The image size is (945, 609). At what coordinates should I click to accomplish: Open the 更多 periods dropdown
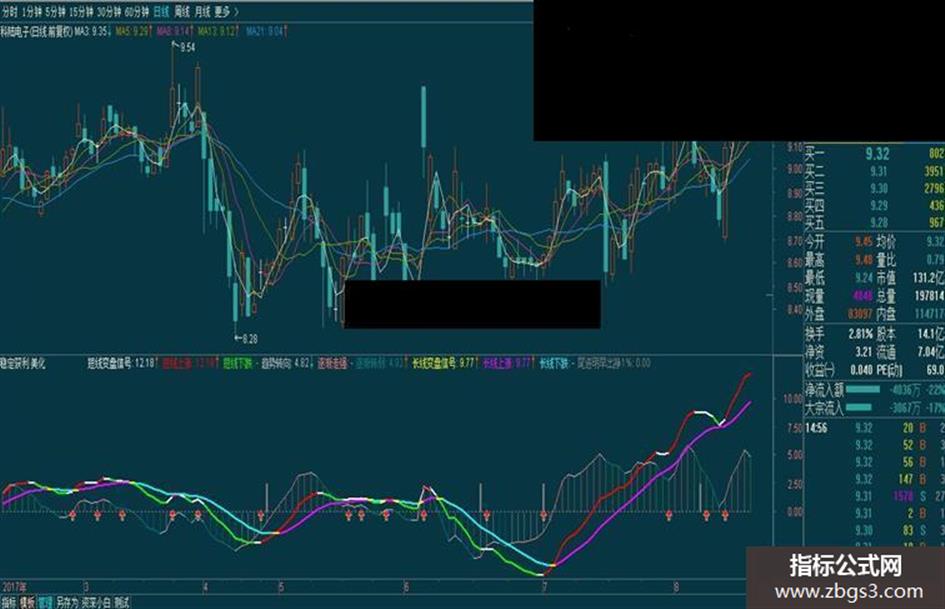click(x=227, y=11)
